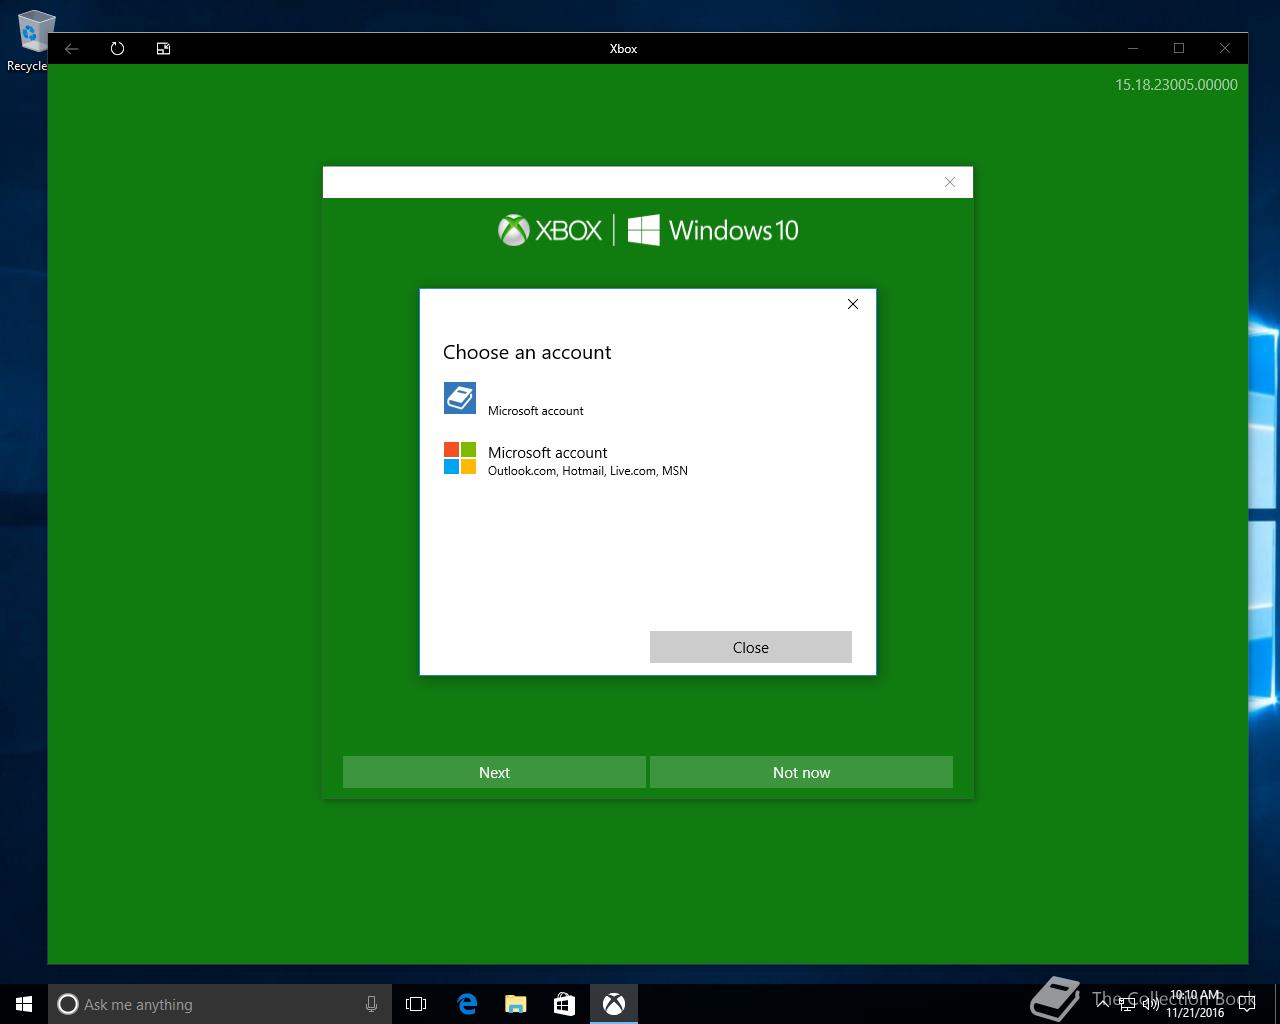Click the Cortana microphone icon
Image resolution: width=1280 pixels, height=1024 pixels.
click(371, 1004)
